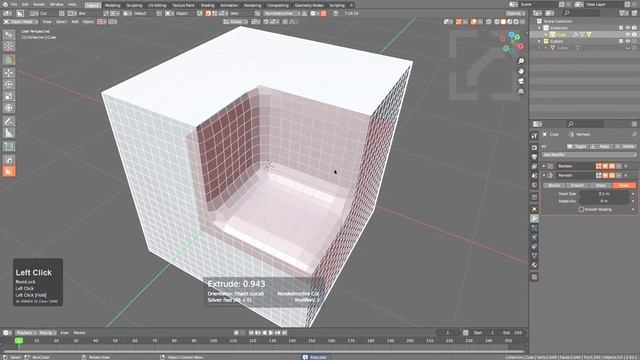Toggle visibility eye of Cube object
640x360 pixels.
click(x=627, y=35)
